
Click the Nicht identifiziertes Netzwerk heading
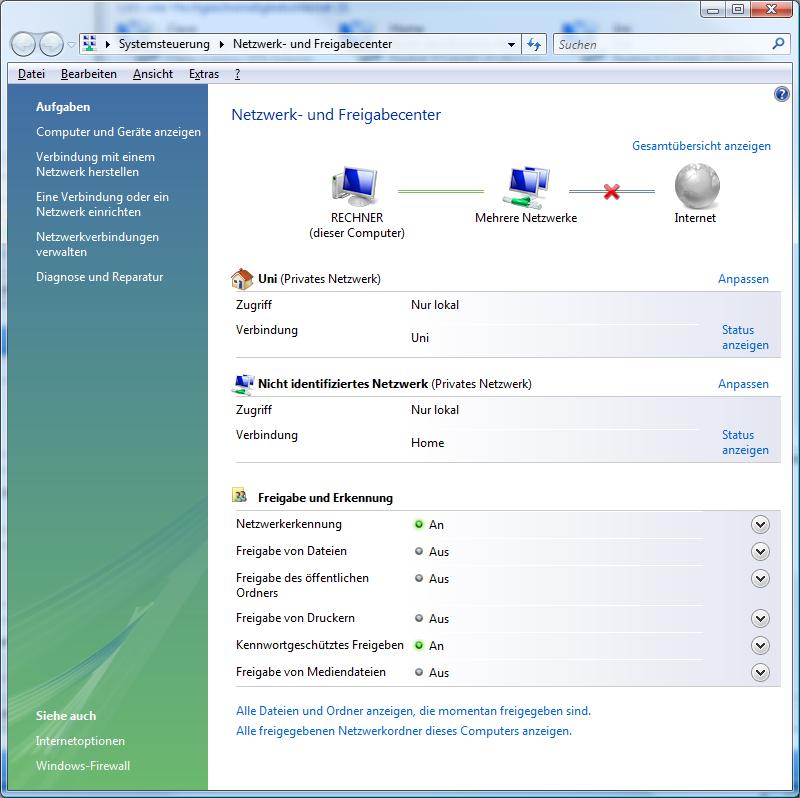click(343, 384)
